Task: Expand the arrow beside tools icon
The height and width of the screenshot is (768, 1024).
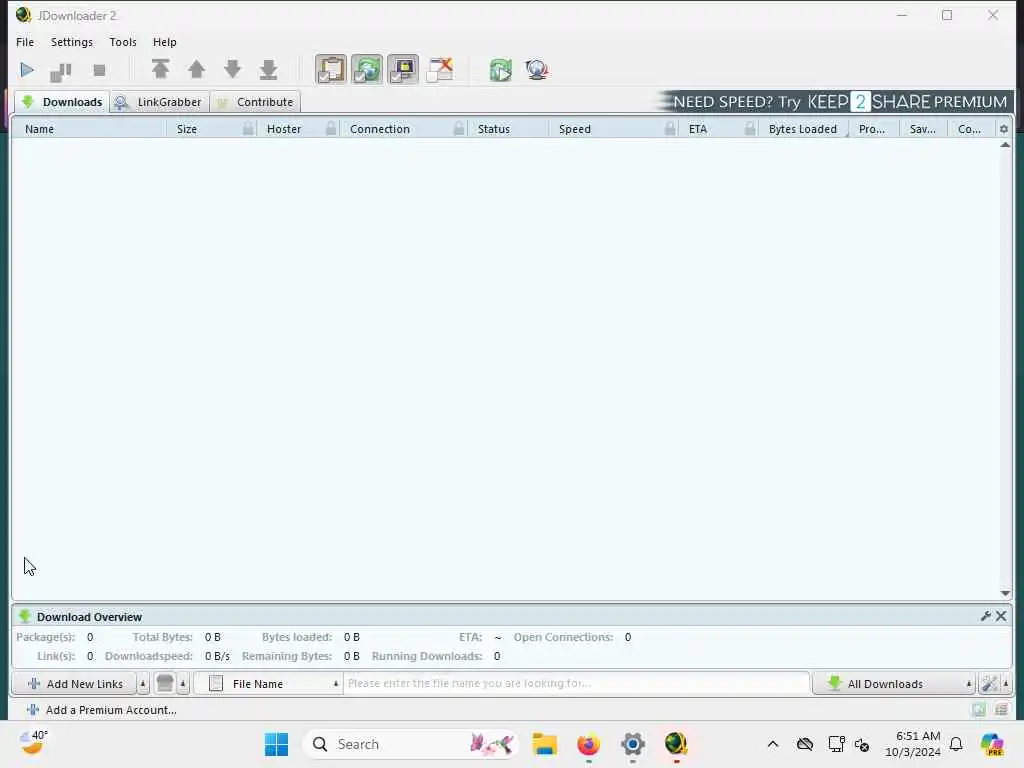Action: point(1006,684)
